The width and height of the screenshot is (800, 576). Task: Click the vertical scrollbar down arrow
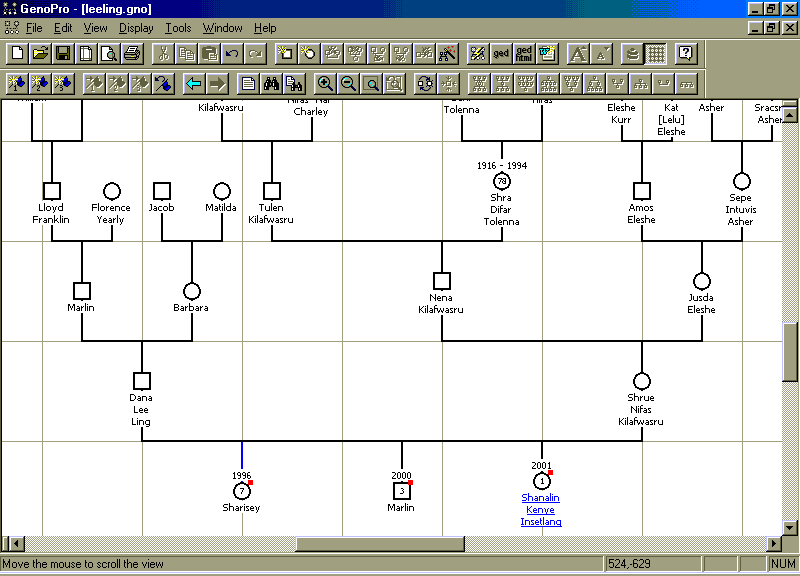tap(790, 527)
